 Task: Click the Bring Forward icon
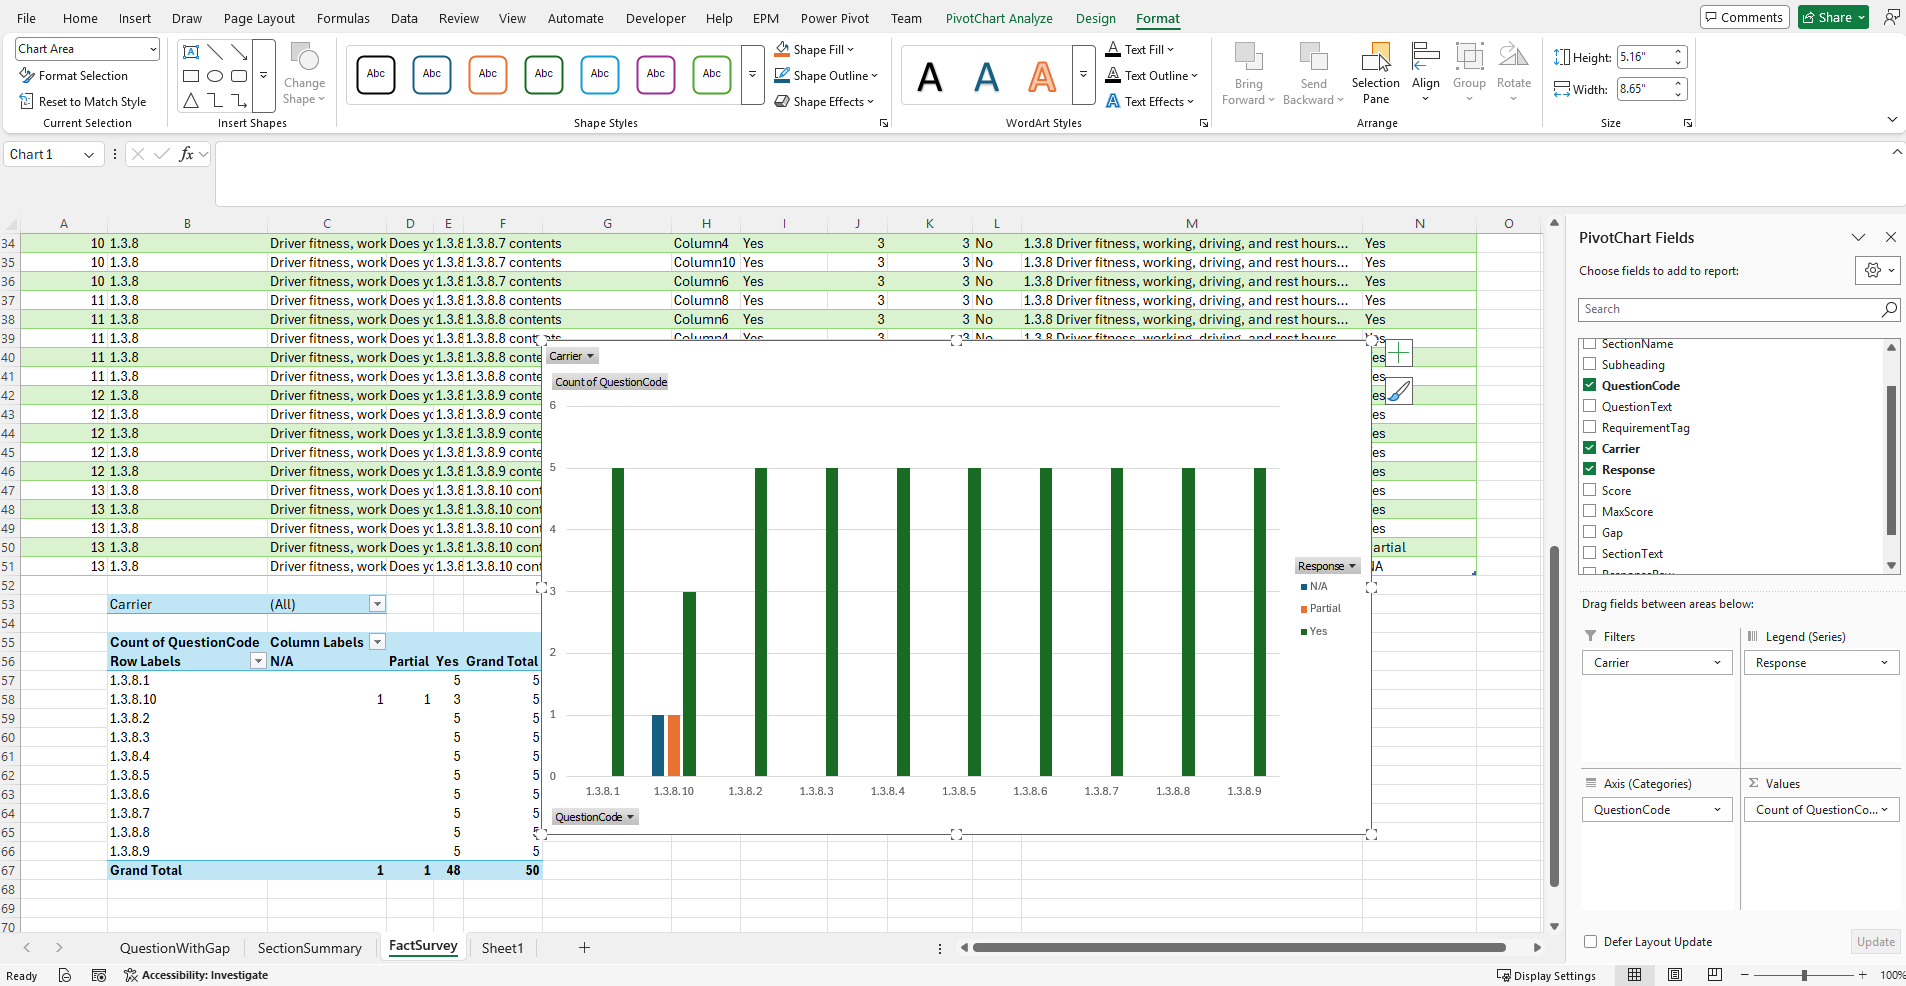[x=1248, y=57]
